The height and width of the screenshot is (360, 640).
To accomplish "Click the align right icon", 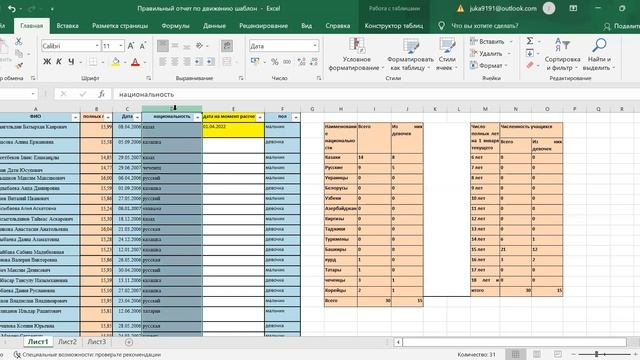I will click(187, 62).
